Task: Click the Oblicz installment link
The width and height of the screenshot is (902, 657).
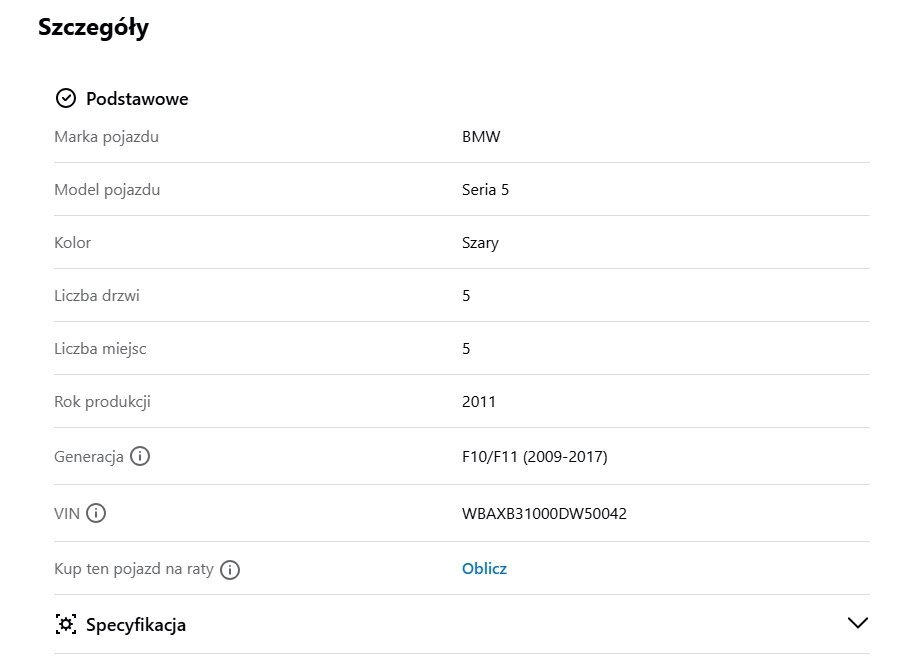Action: [484, 568]
